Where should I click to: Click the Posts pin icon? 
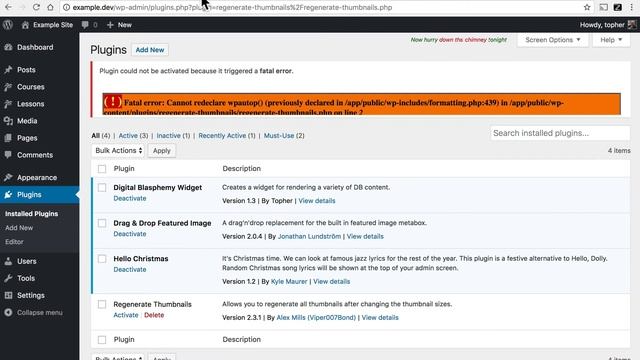9,70
